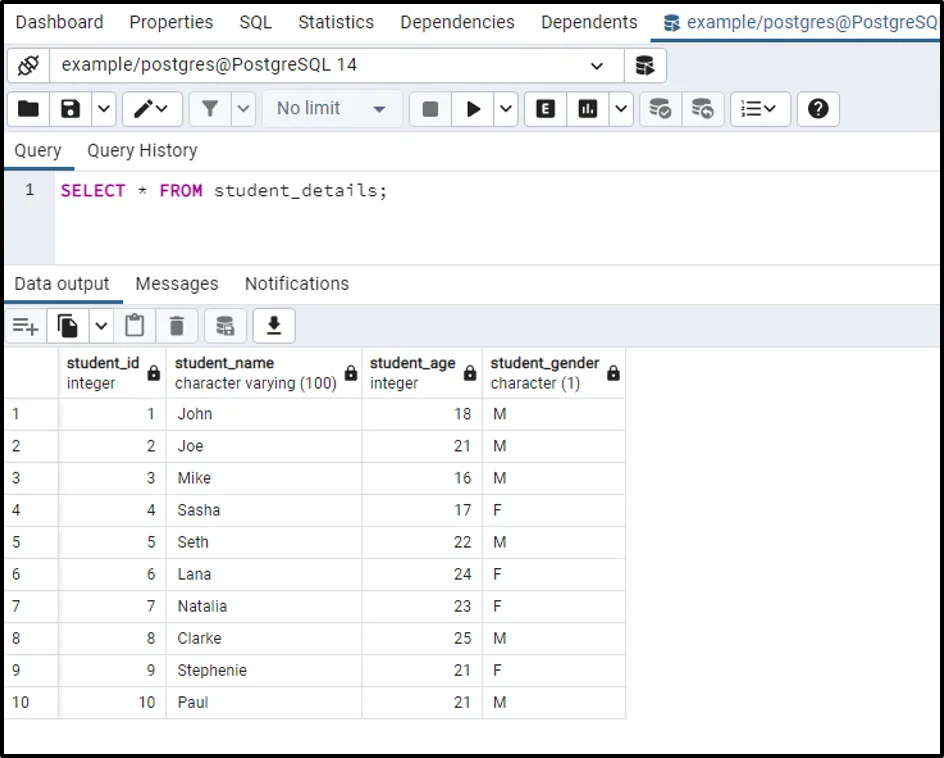Click the Commit transaction icon
This screenshot has width=944, height=758.
click(660, 109)
